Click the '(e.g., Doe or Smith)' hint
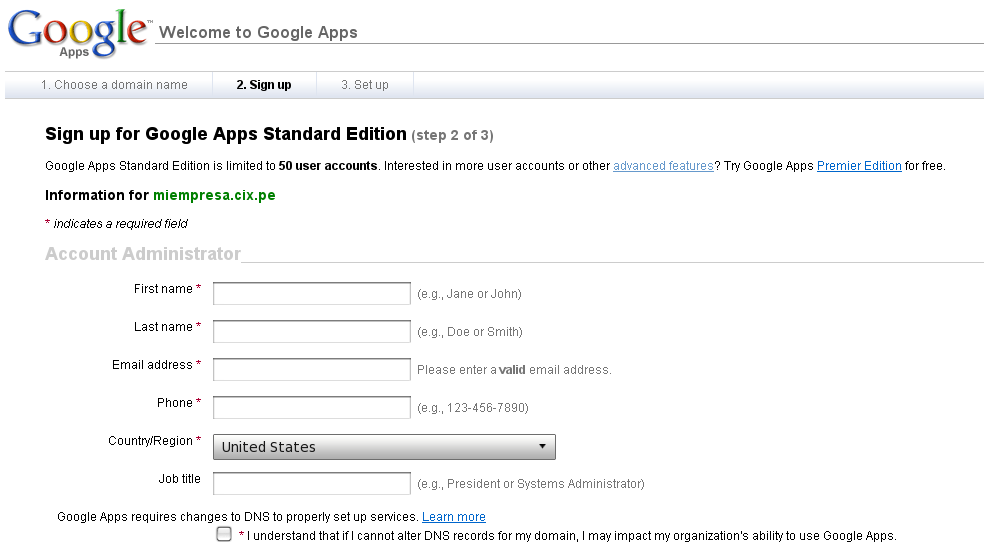 tap(469, 332)
